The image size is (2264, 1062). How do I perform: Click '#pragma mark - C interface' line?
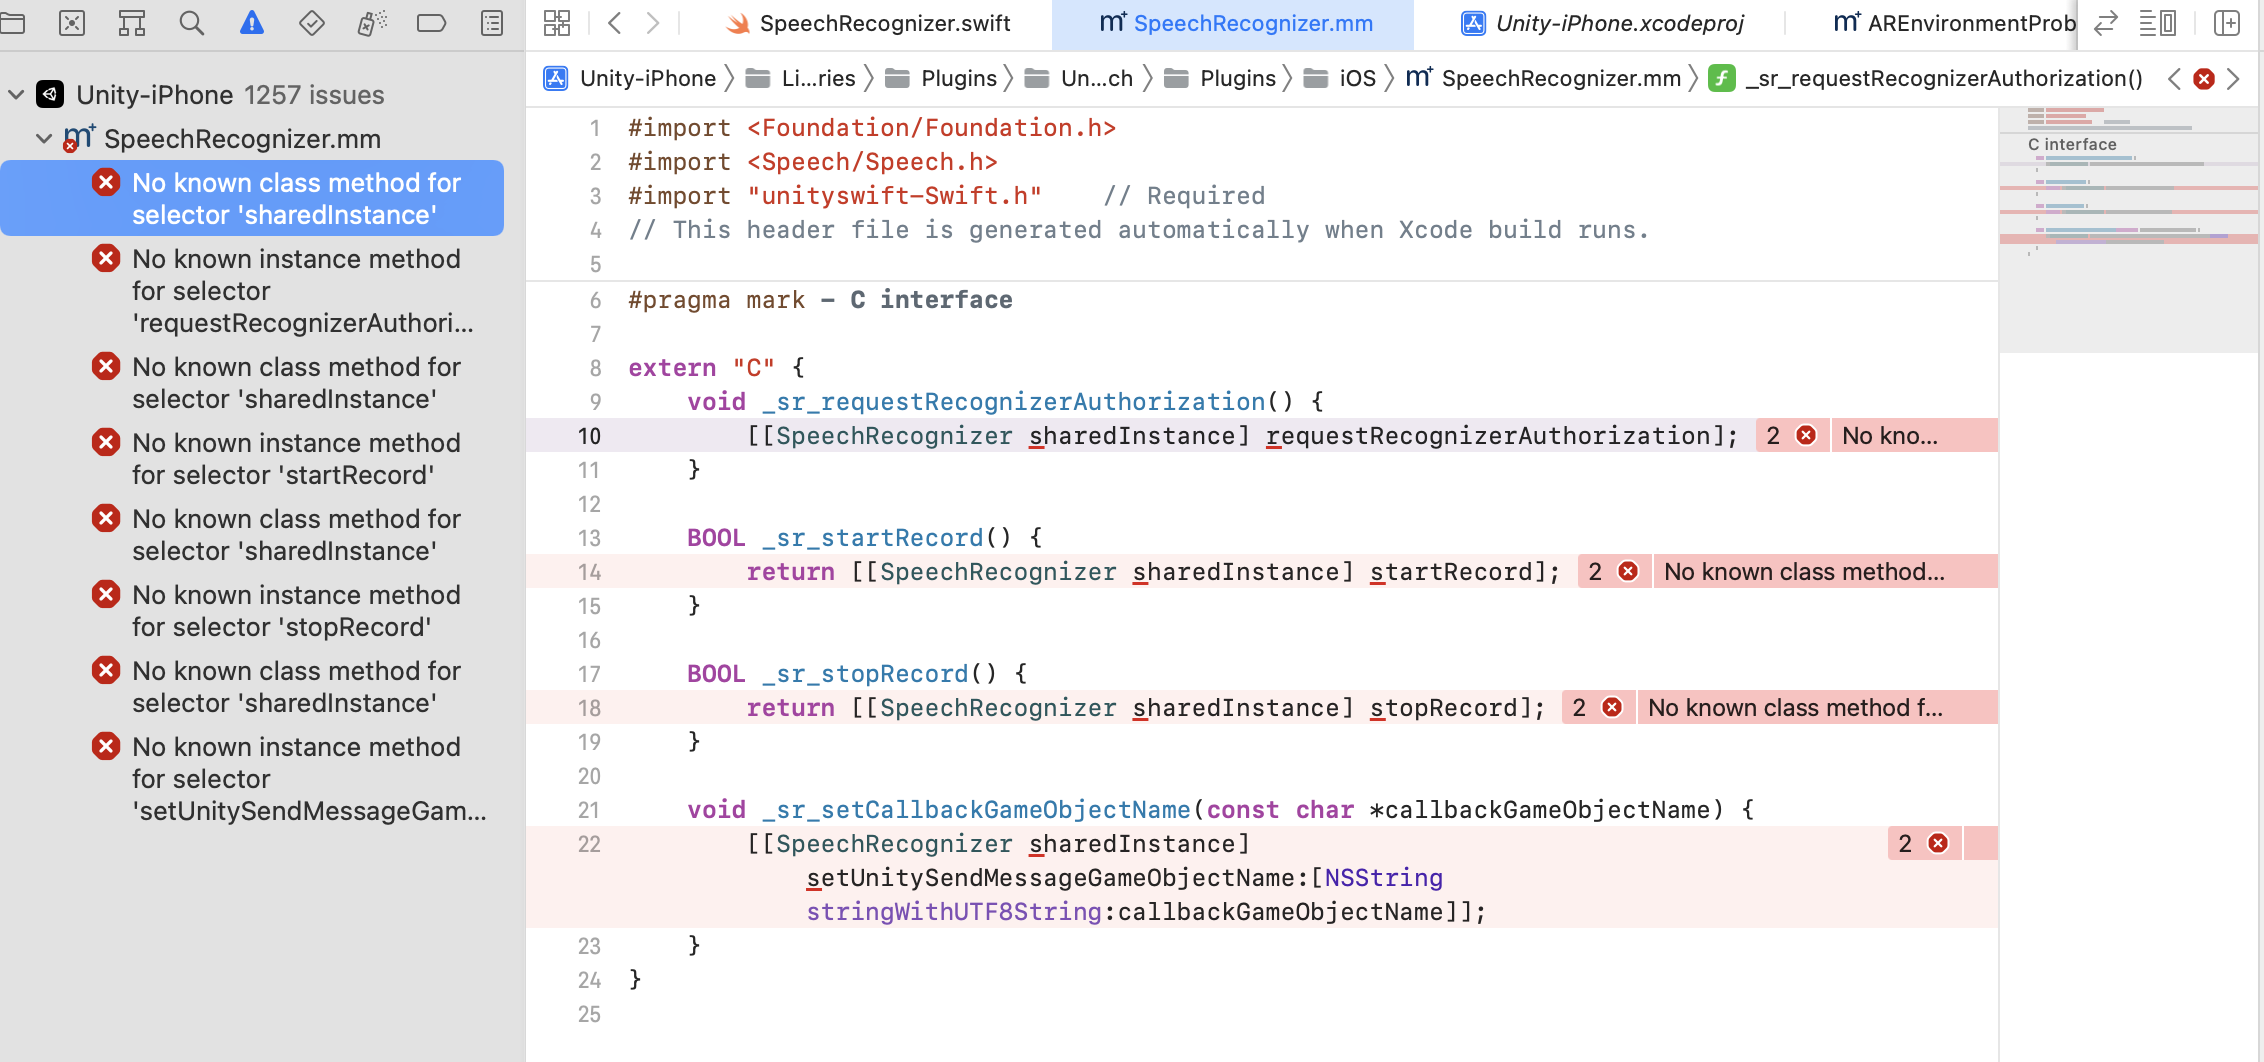820,300
